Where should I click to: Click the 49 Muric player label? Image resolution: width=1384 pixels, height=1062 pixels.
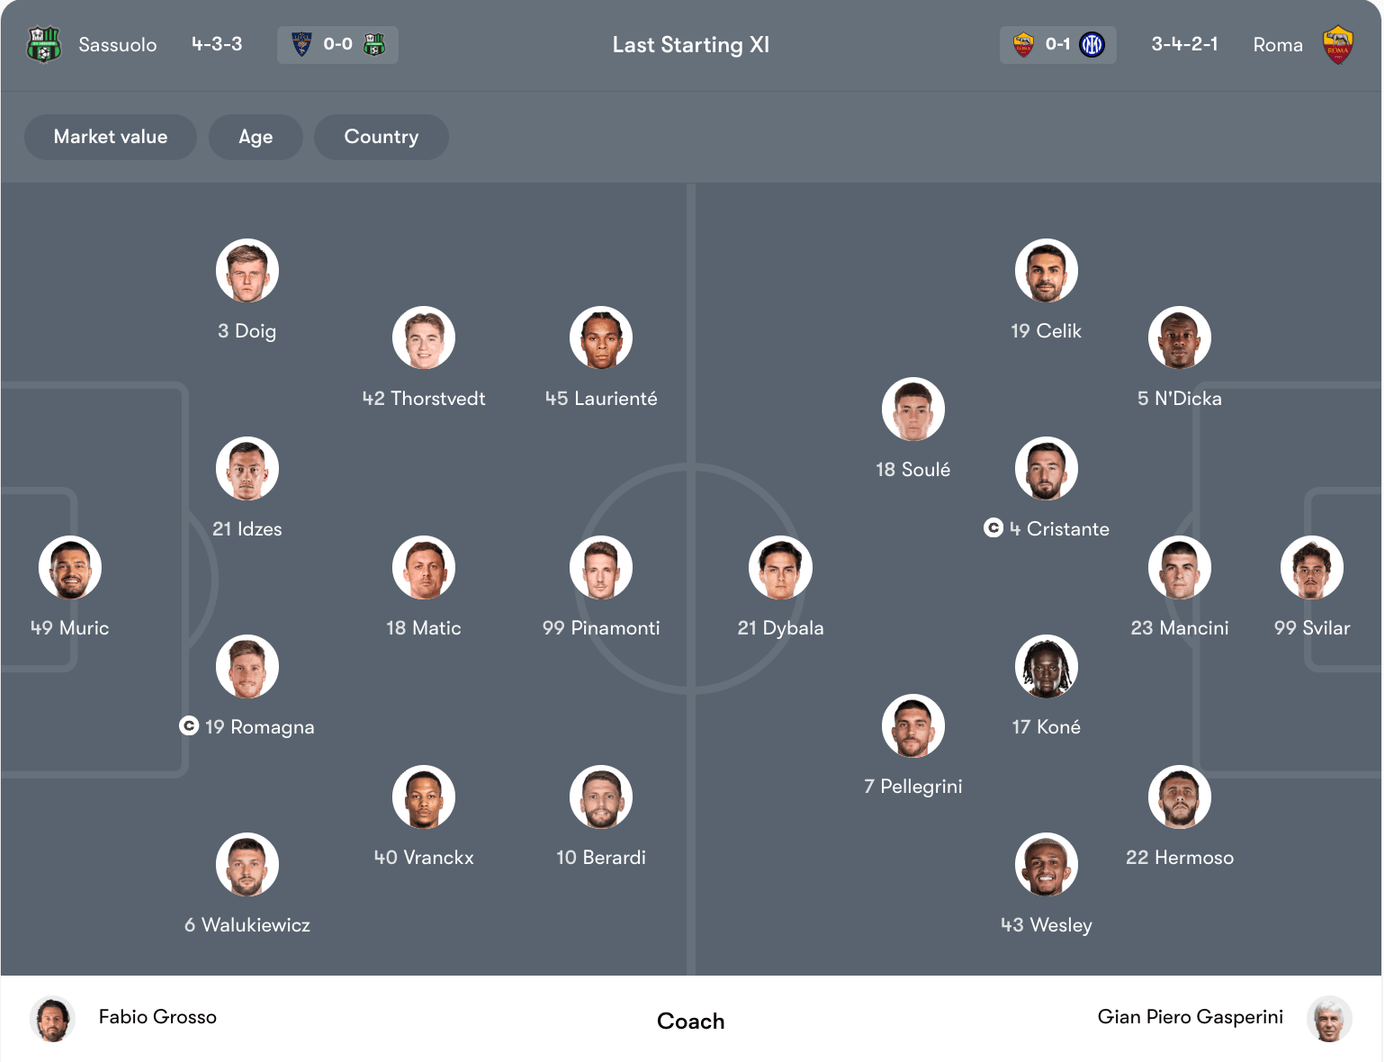click(70, 628)
